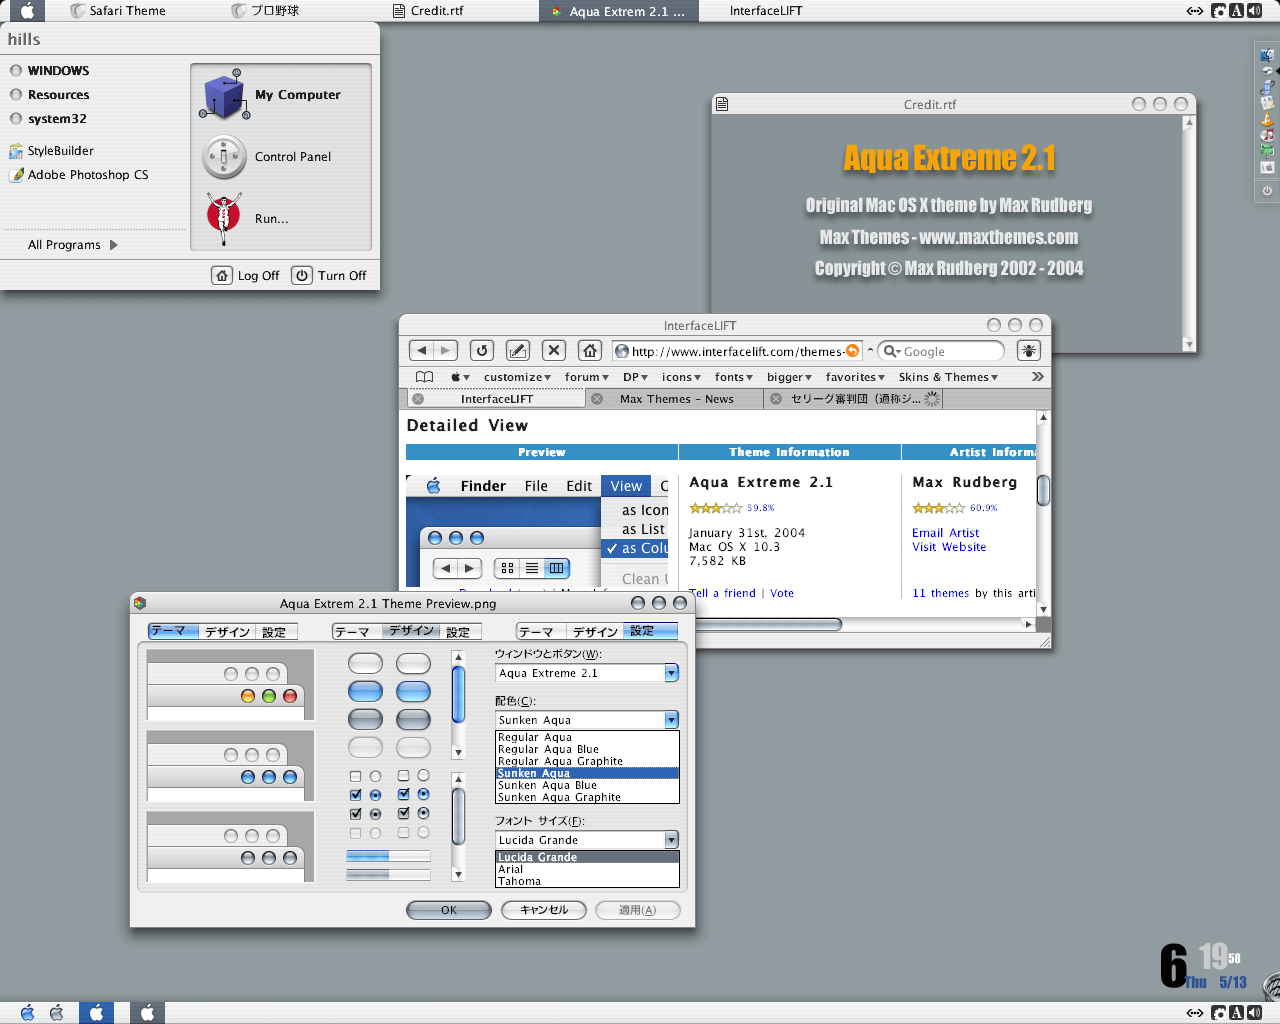Expand the customize bookmarks menu
Image resolution: width=1280 pixels, height=1024 pixels.
pyautogui.click(x=517, y=377)
